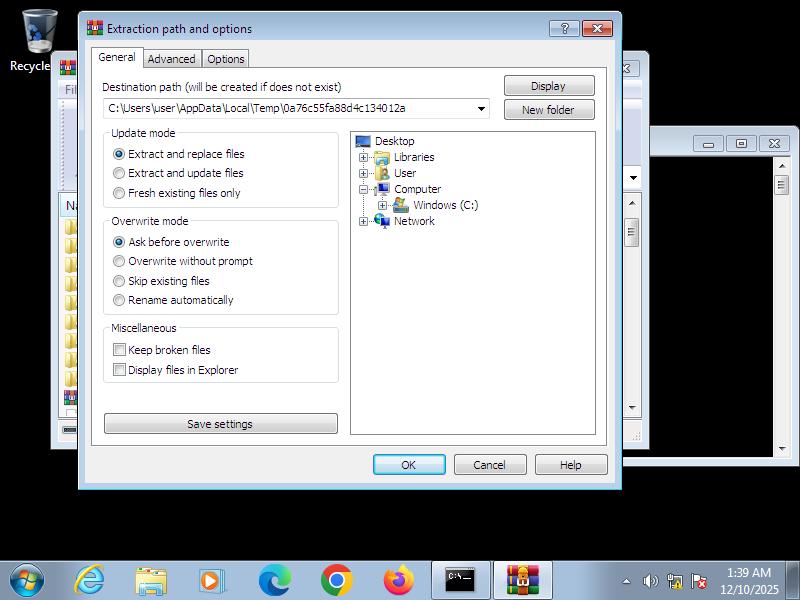Launch Firefox from the taskbar

click(x=398, y=580)
